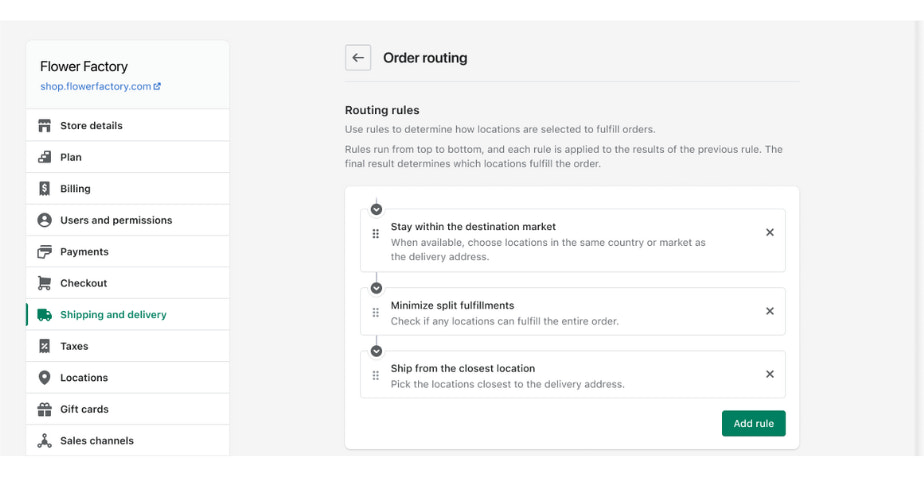This screenshot has height=485, width=924.
Task: Navigate to Taxes settings
Action: point(74,346)
